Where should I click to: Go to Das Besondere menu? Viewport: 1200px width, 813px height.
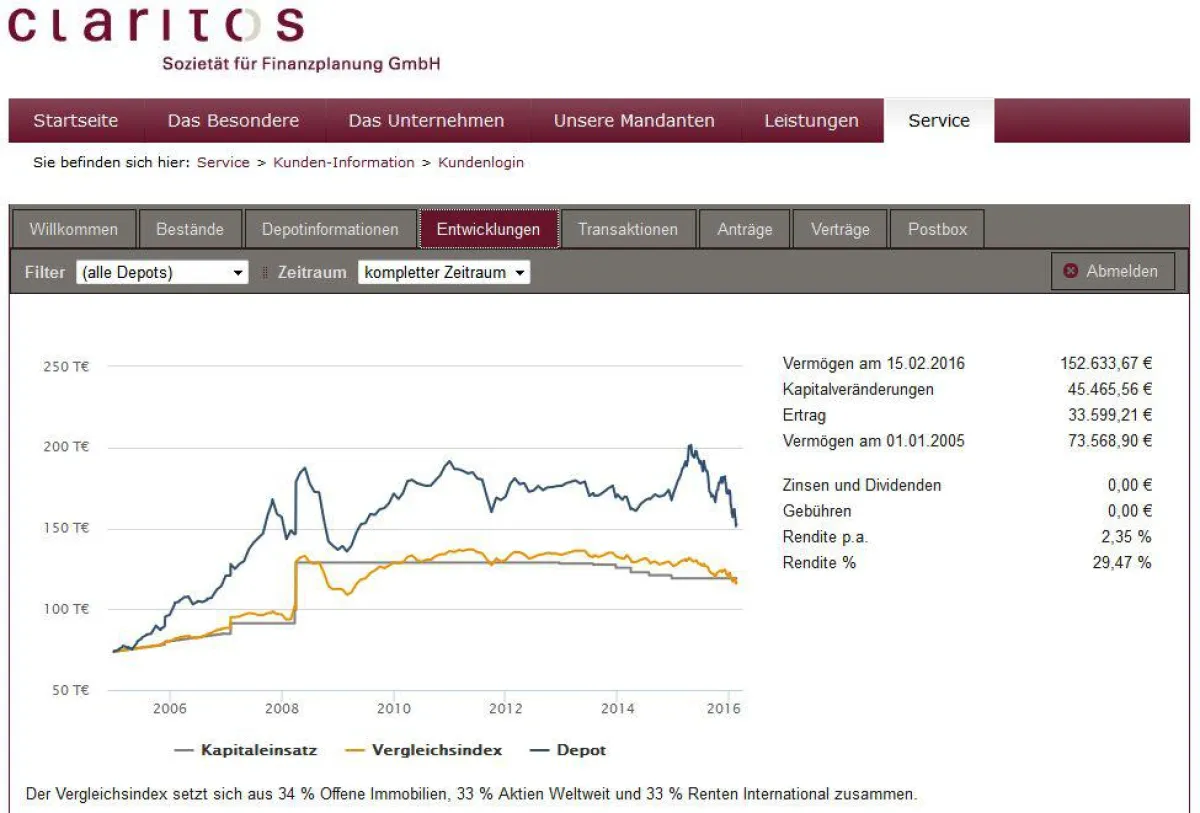pyautogui.click(x=233, y=121)
